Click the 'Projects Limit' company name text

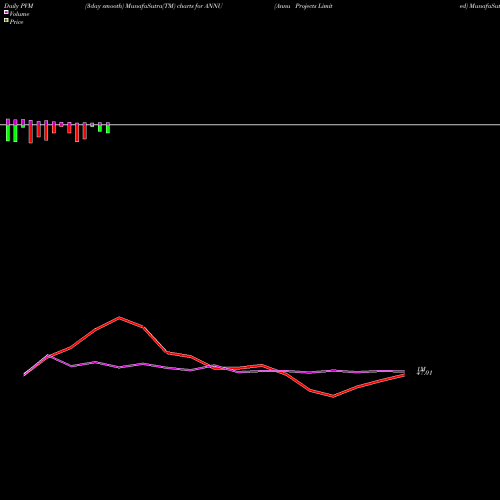click(314, 6)
